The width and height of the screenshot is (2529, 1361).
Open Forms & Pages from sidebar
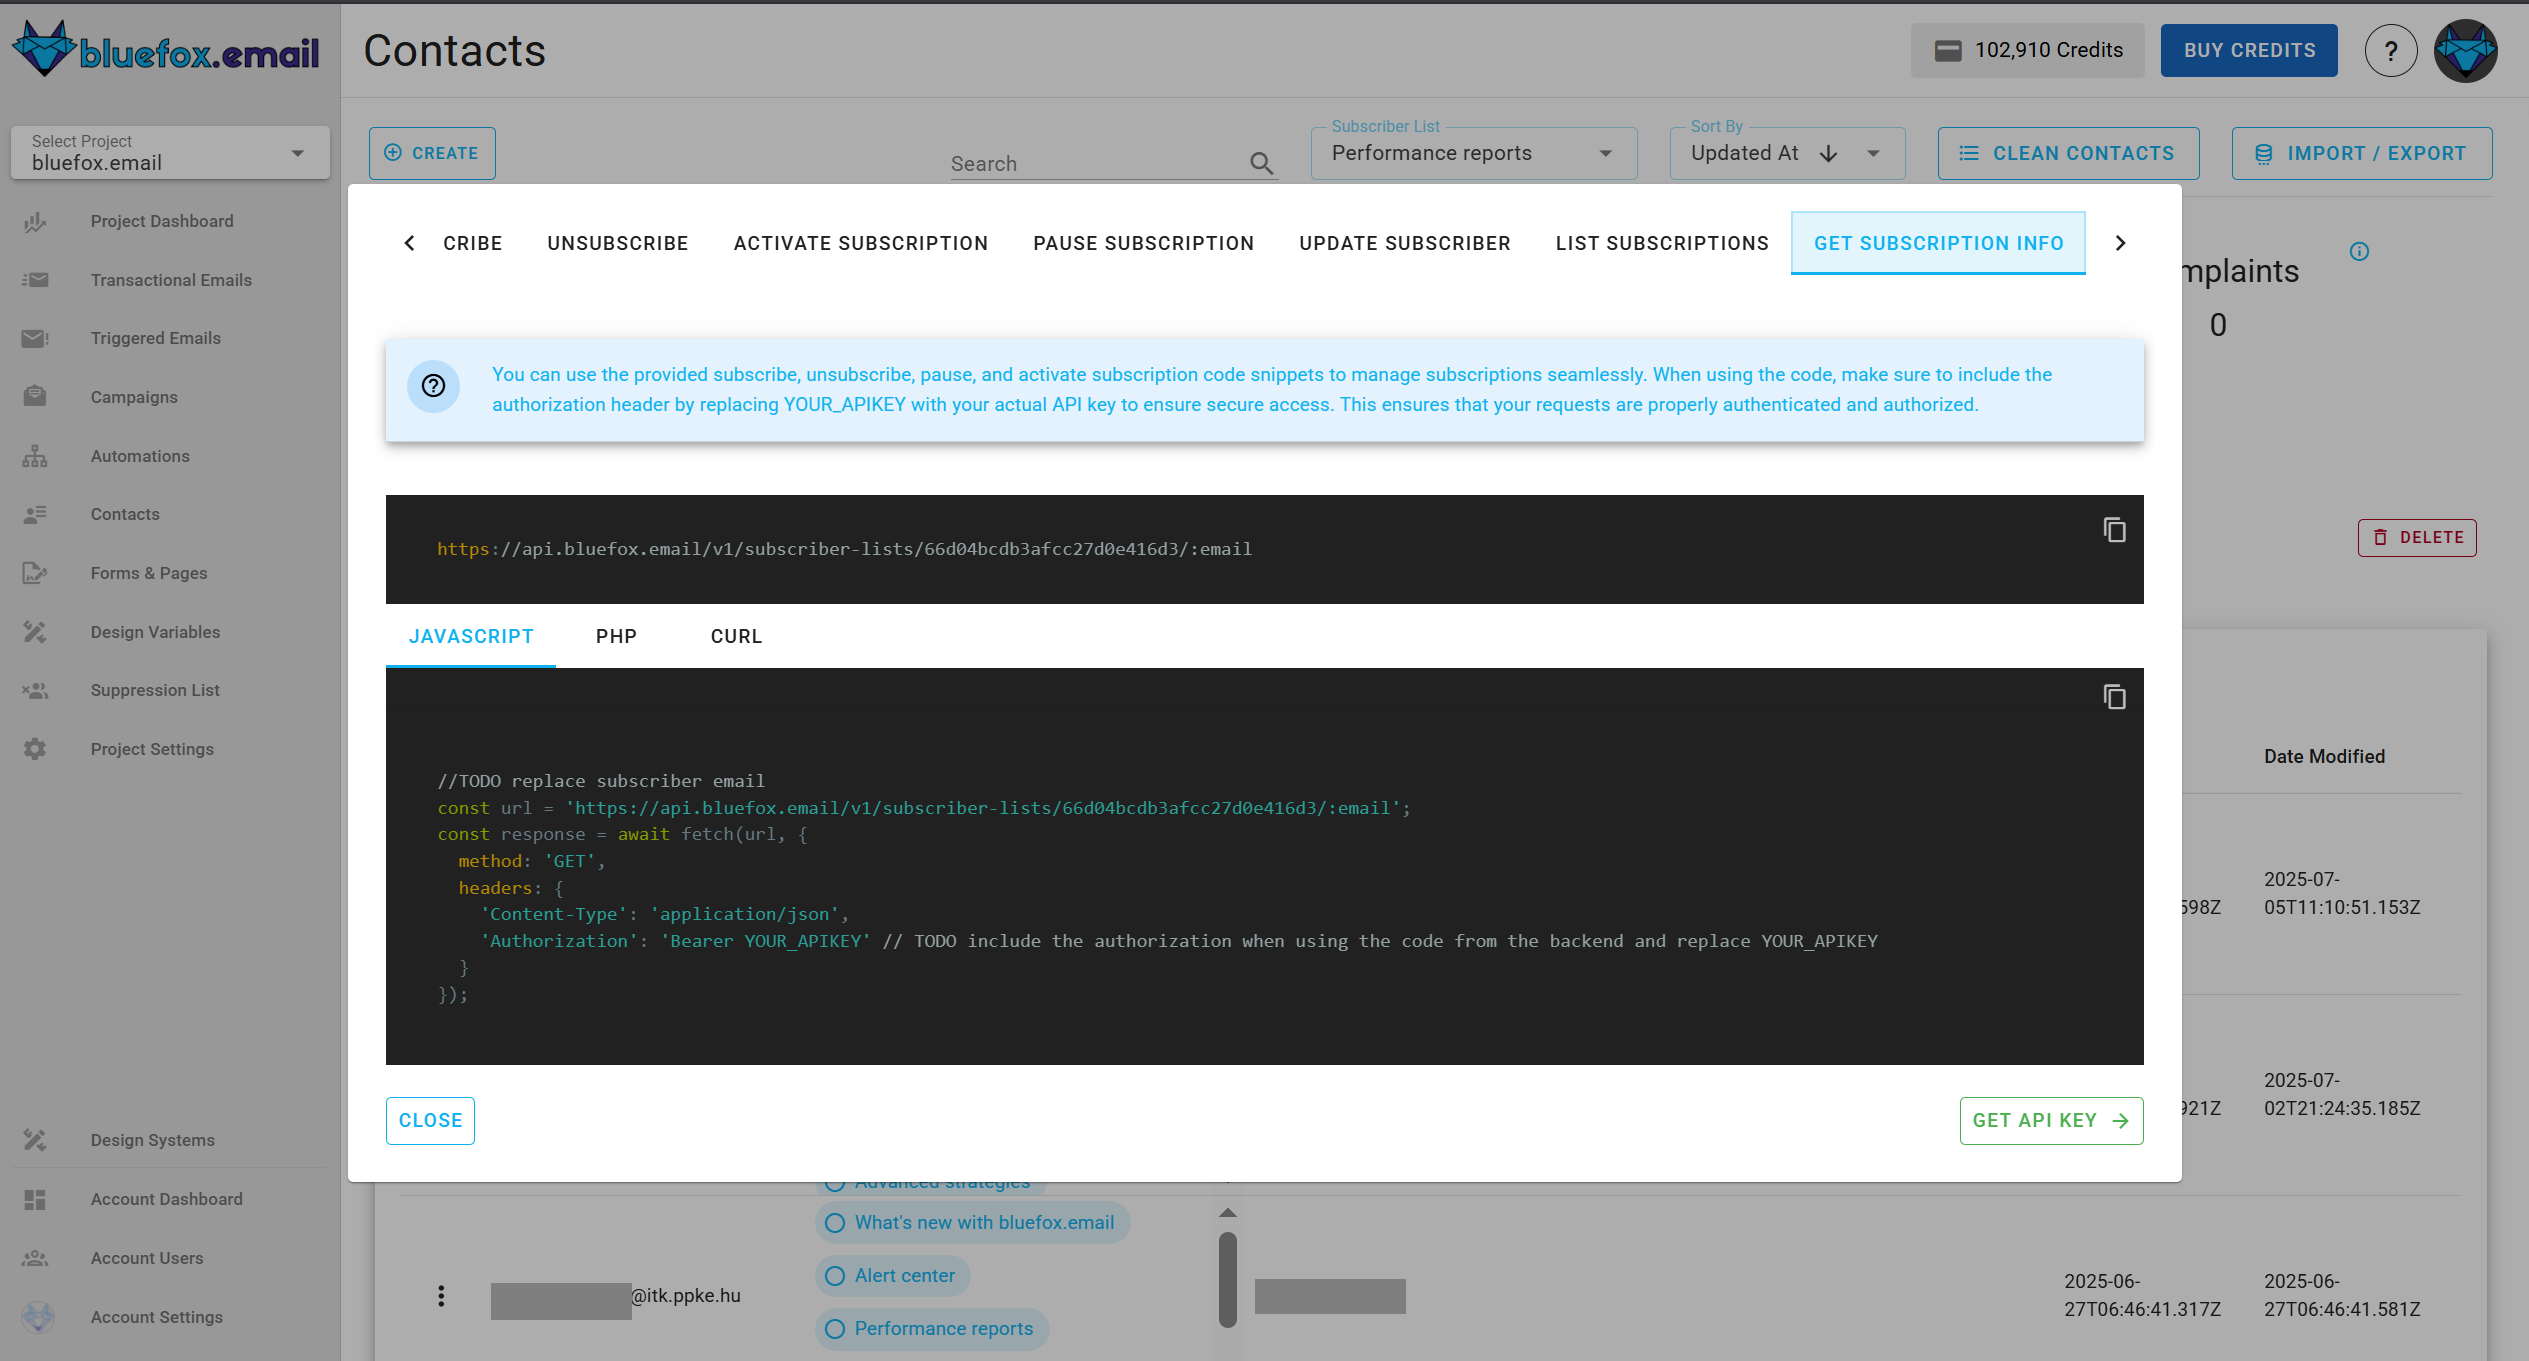(148, 573)
